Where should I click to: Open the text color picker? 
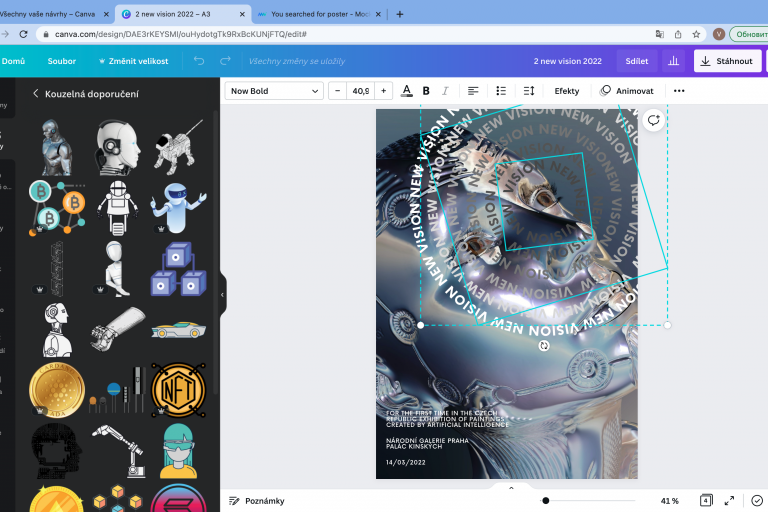pos(406,91)
